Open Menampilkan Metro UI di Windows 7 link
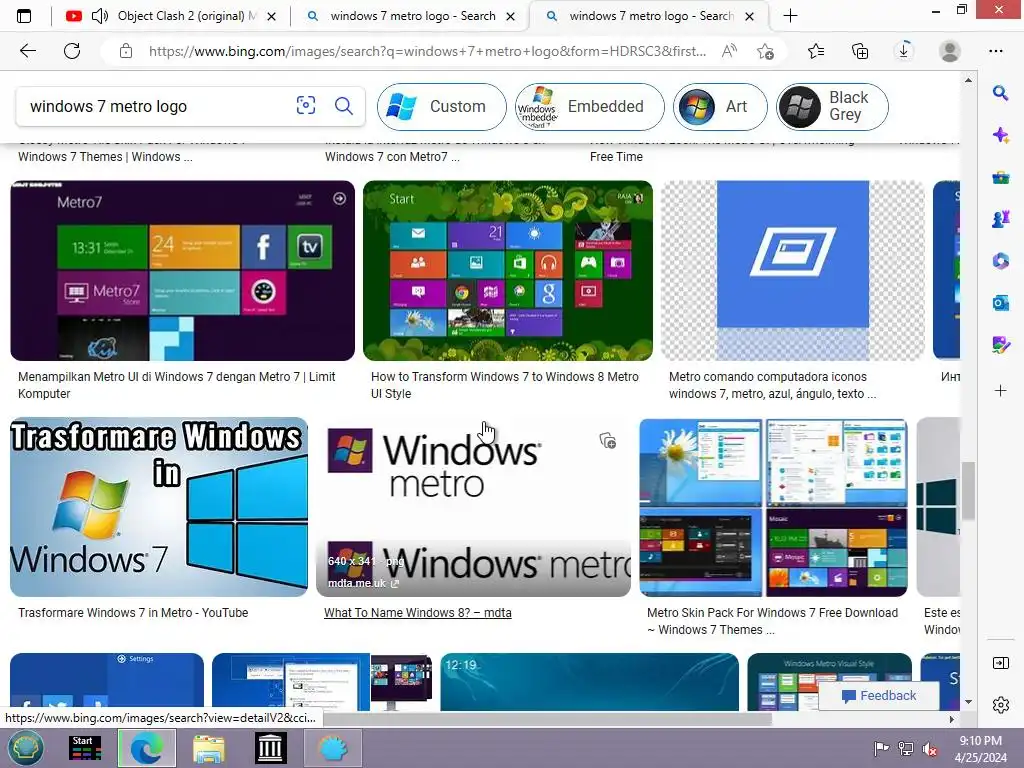The height and width of the screenshot is (768, 1024). pyautogui.click(x=176, y=385)
